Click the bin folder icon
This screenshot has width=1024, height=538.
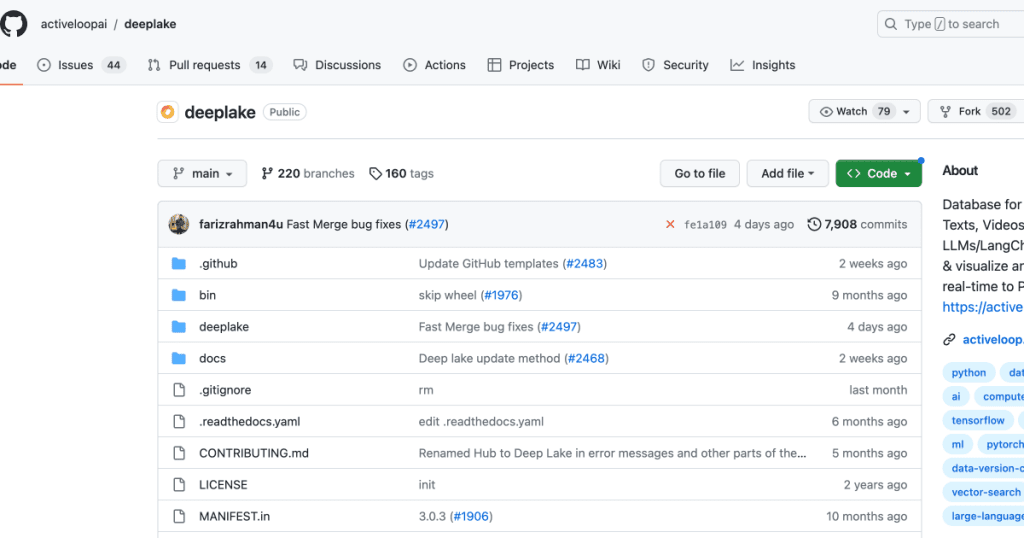[x=179, y=295]
